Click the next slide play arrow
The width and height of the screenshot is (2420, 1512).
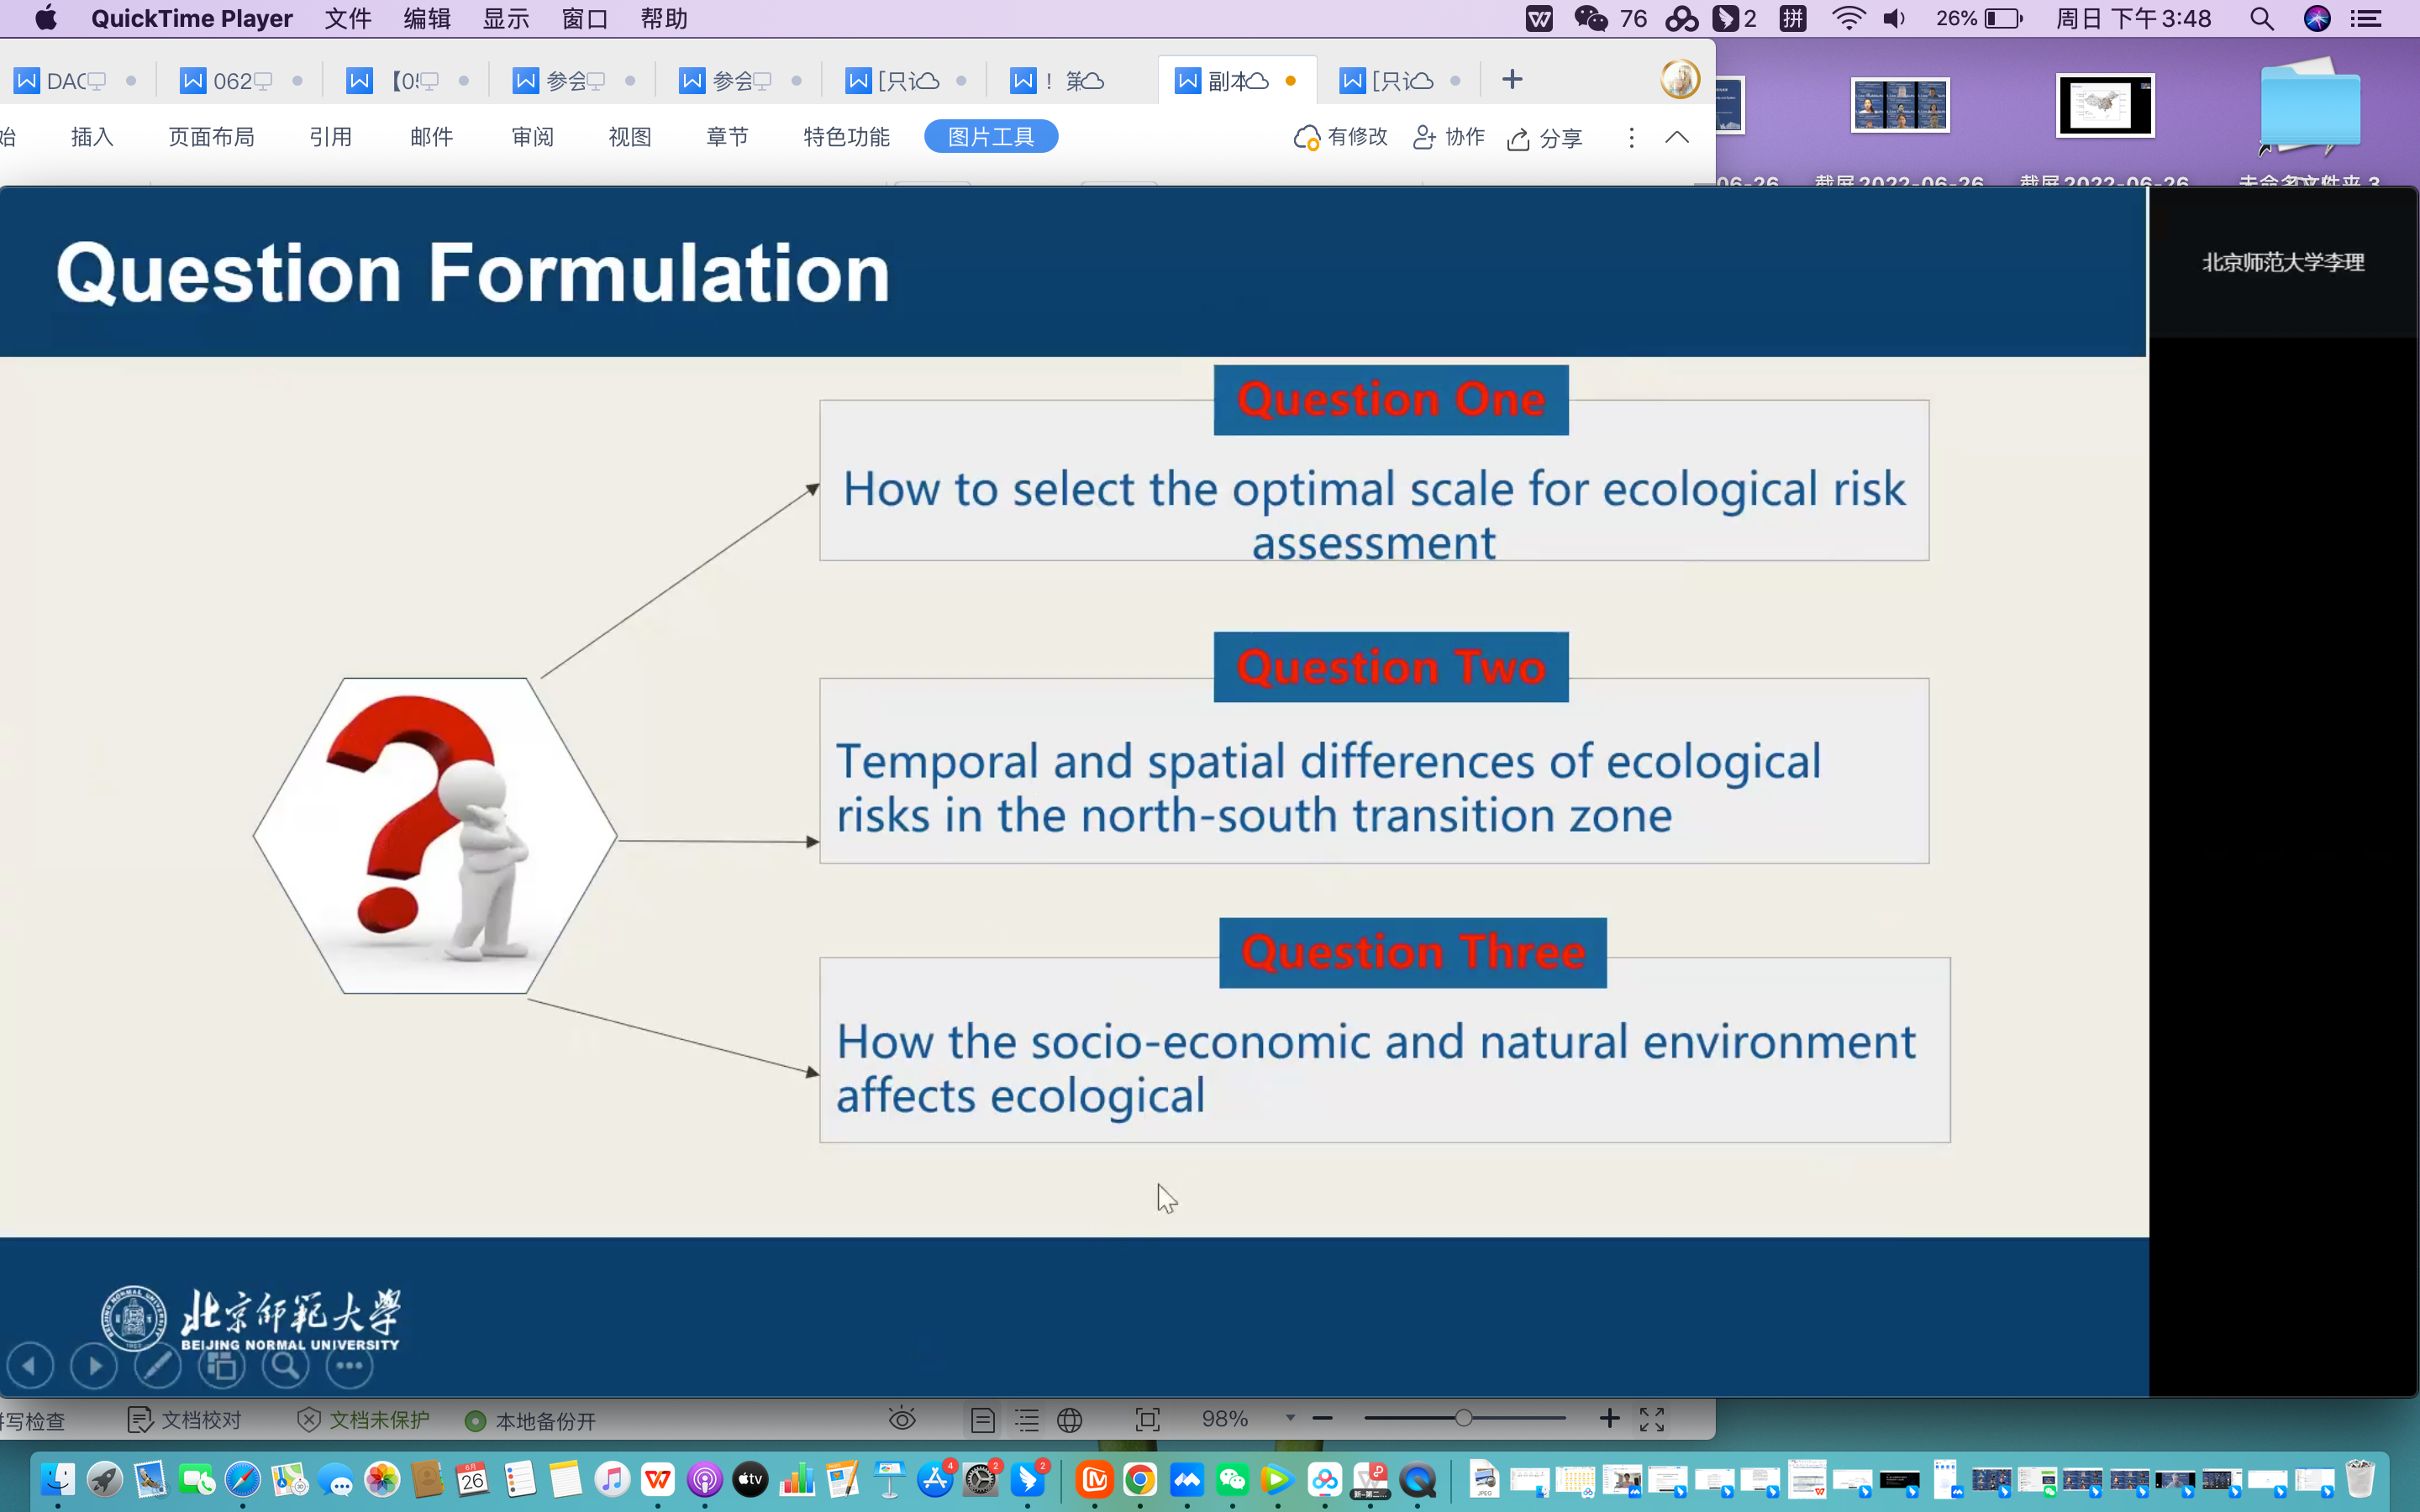coord(94,1365)
